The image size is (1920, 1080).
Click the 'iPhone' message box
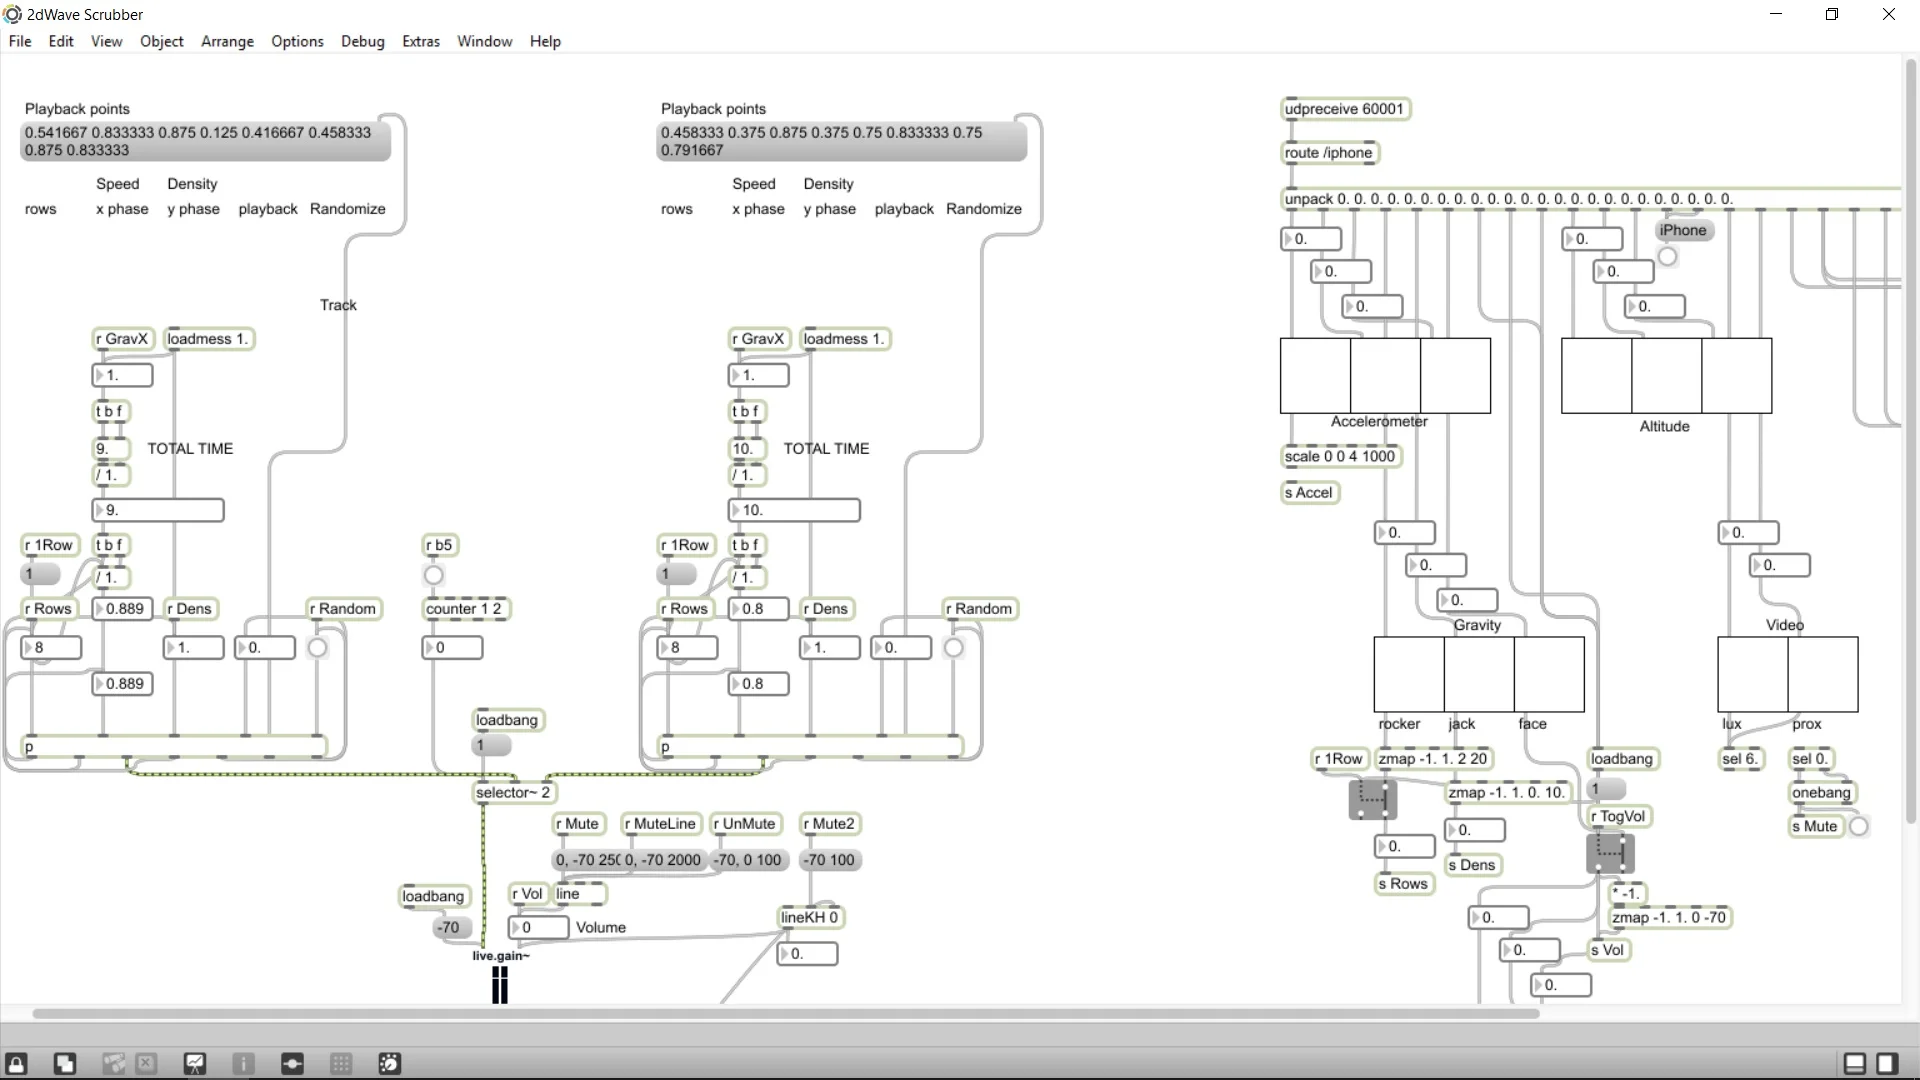1683,230
